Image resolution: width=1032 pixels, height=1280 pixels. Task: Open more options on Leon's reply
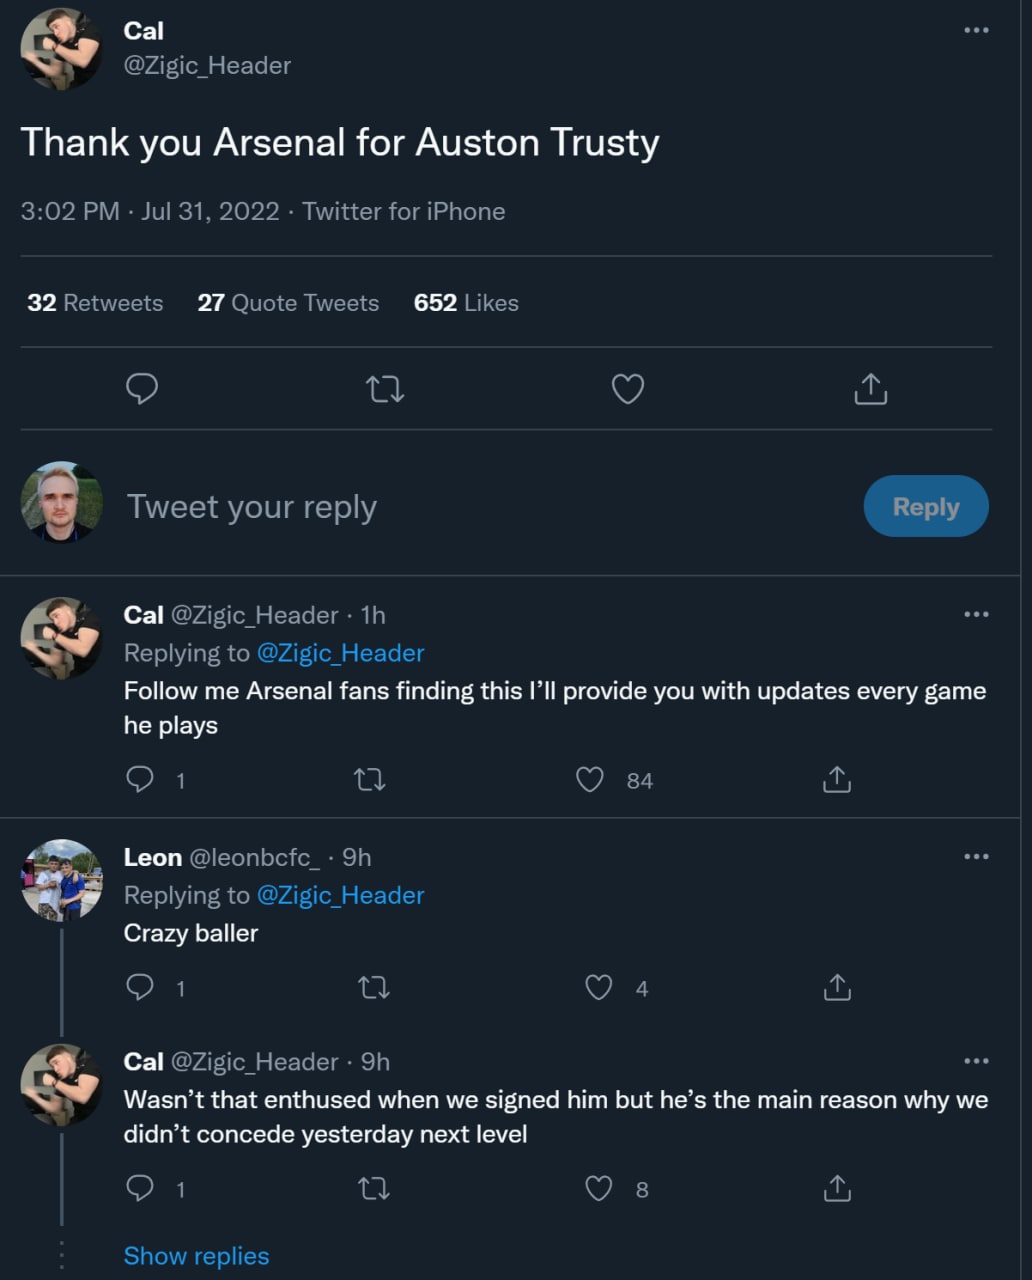tap(976, 857)
